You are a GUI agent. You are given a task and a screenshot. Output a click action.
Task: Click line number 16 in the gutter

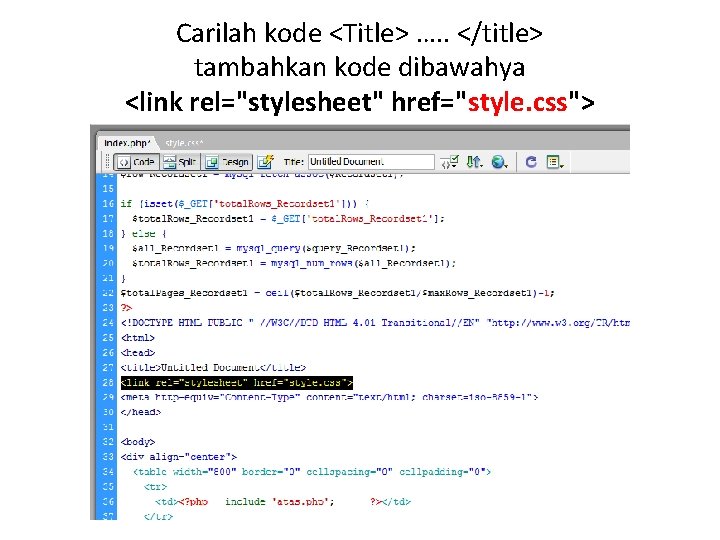pyautogui.click(x=108, y=203)
